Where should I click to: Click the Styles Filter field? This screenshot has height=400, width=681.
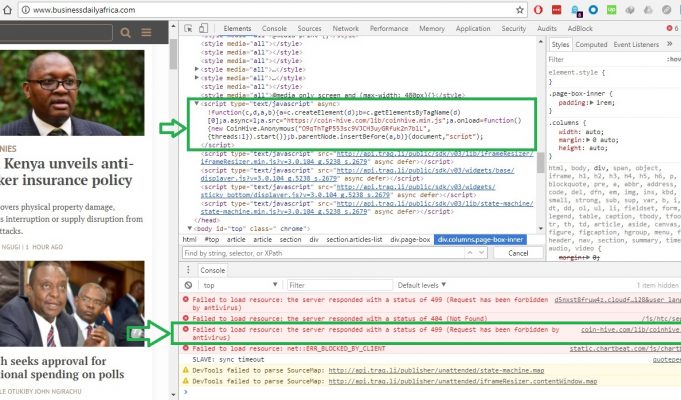606,60
